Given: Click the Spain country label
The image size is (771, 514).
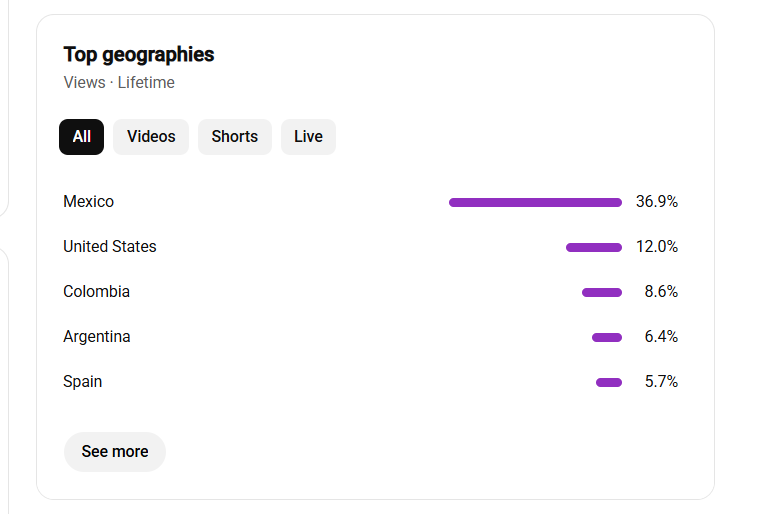Looking at the screenshot, I should (x=83, y=382).
